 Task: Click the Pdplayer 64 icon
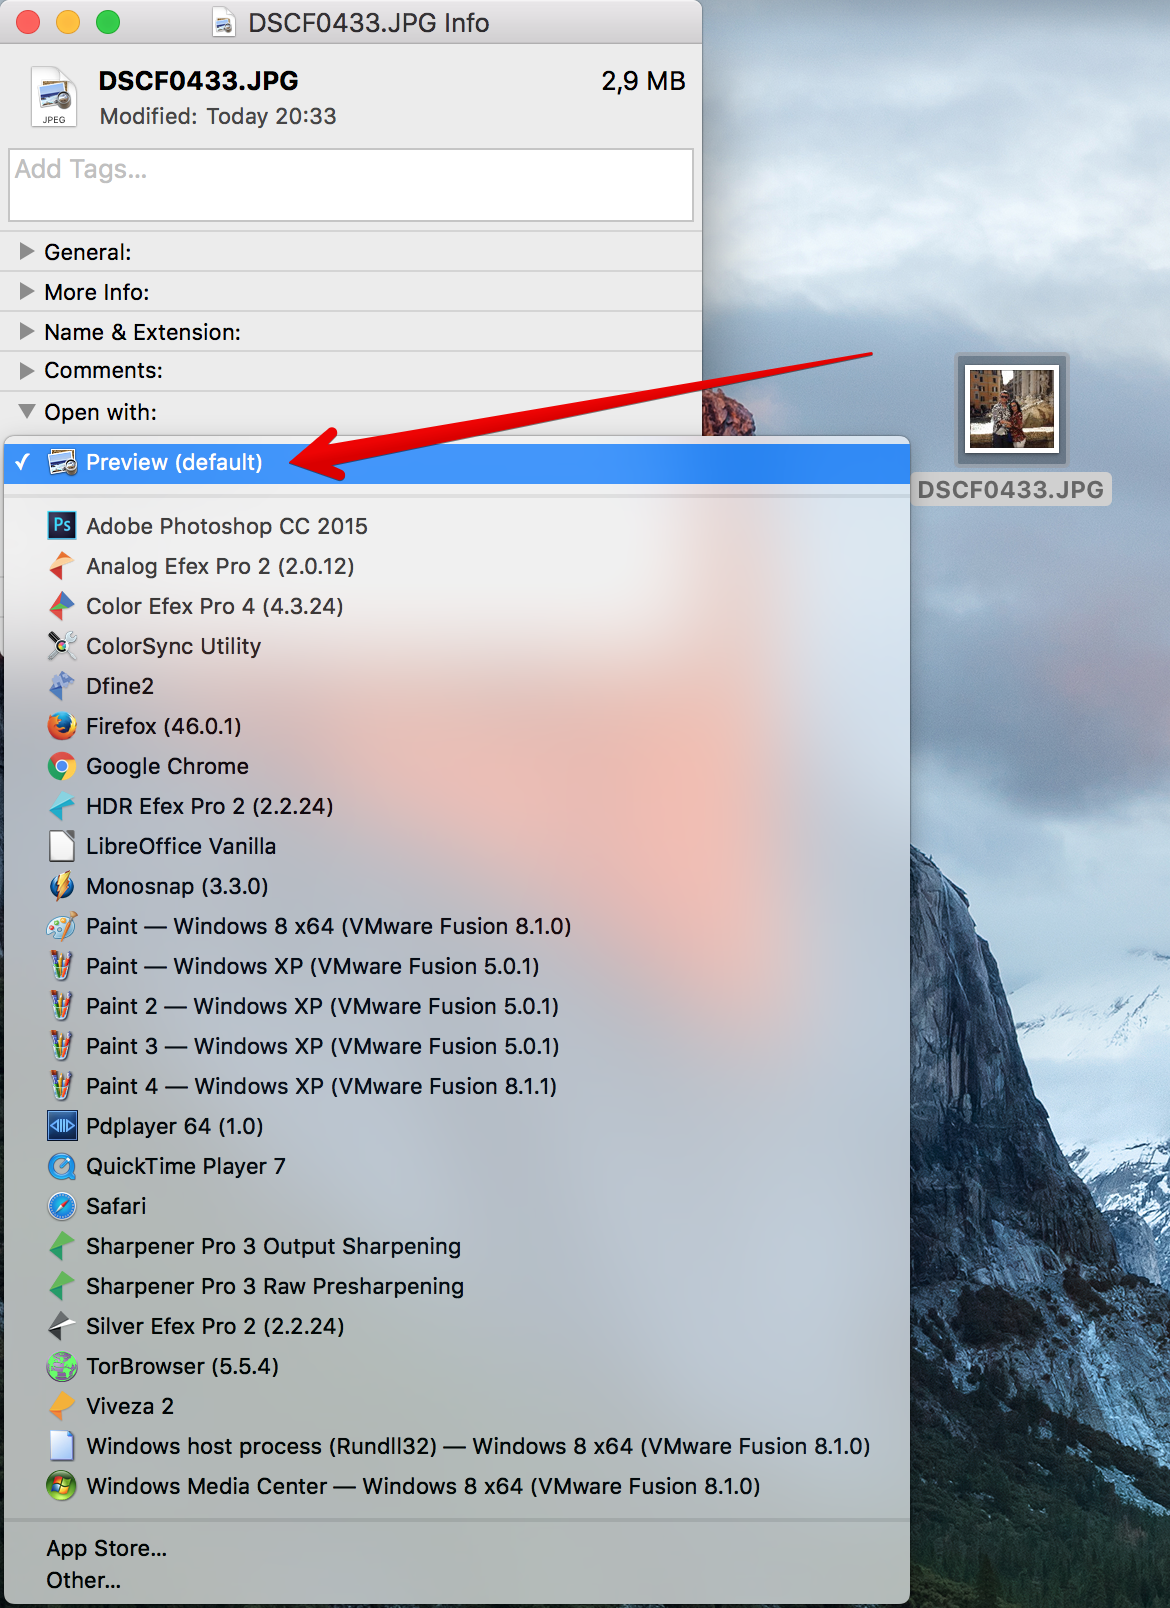click(x=62, y=1126)
